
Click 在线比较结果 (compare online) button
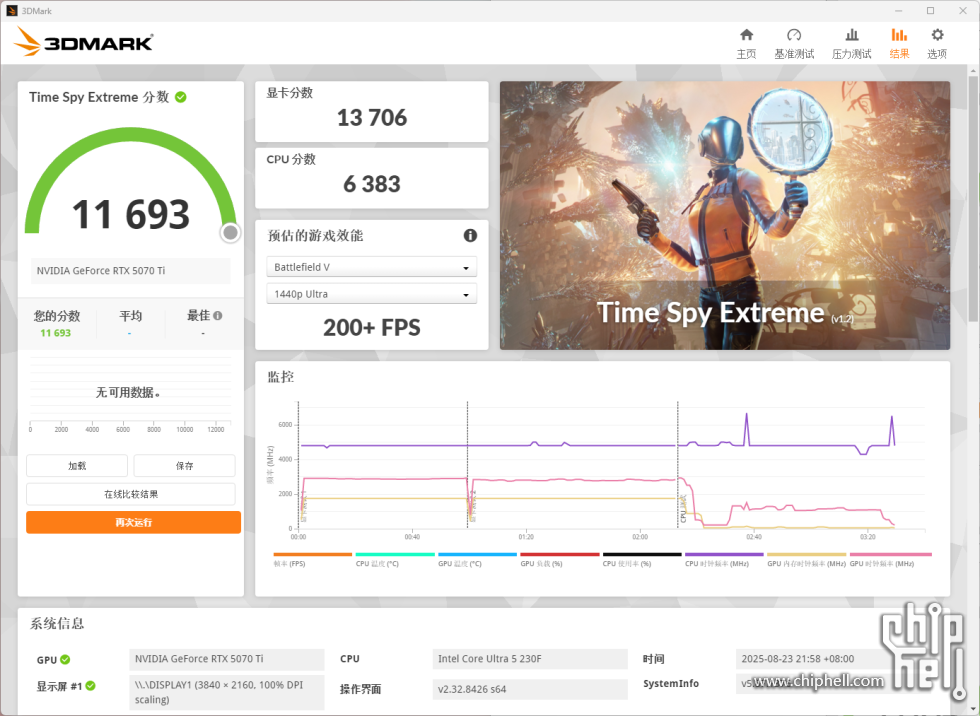click(131, 494)
